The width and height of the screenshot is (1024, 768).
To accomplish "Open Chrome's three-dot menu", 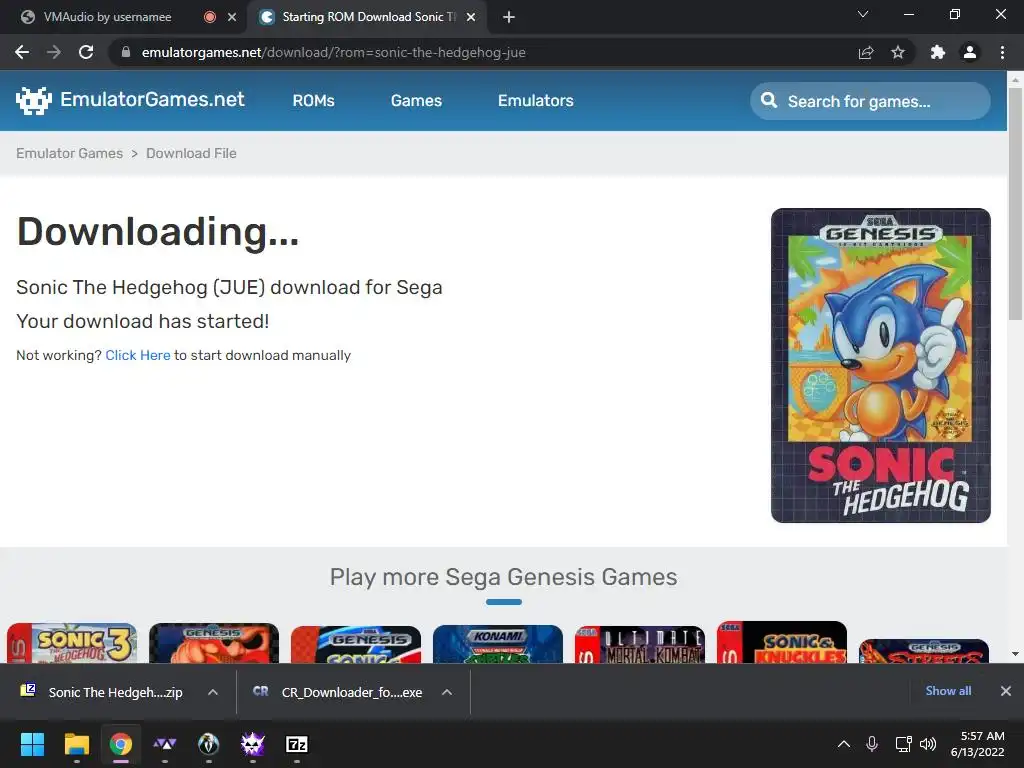I will point(1002,52).
